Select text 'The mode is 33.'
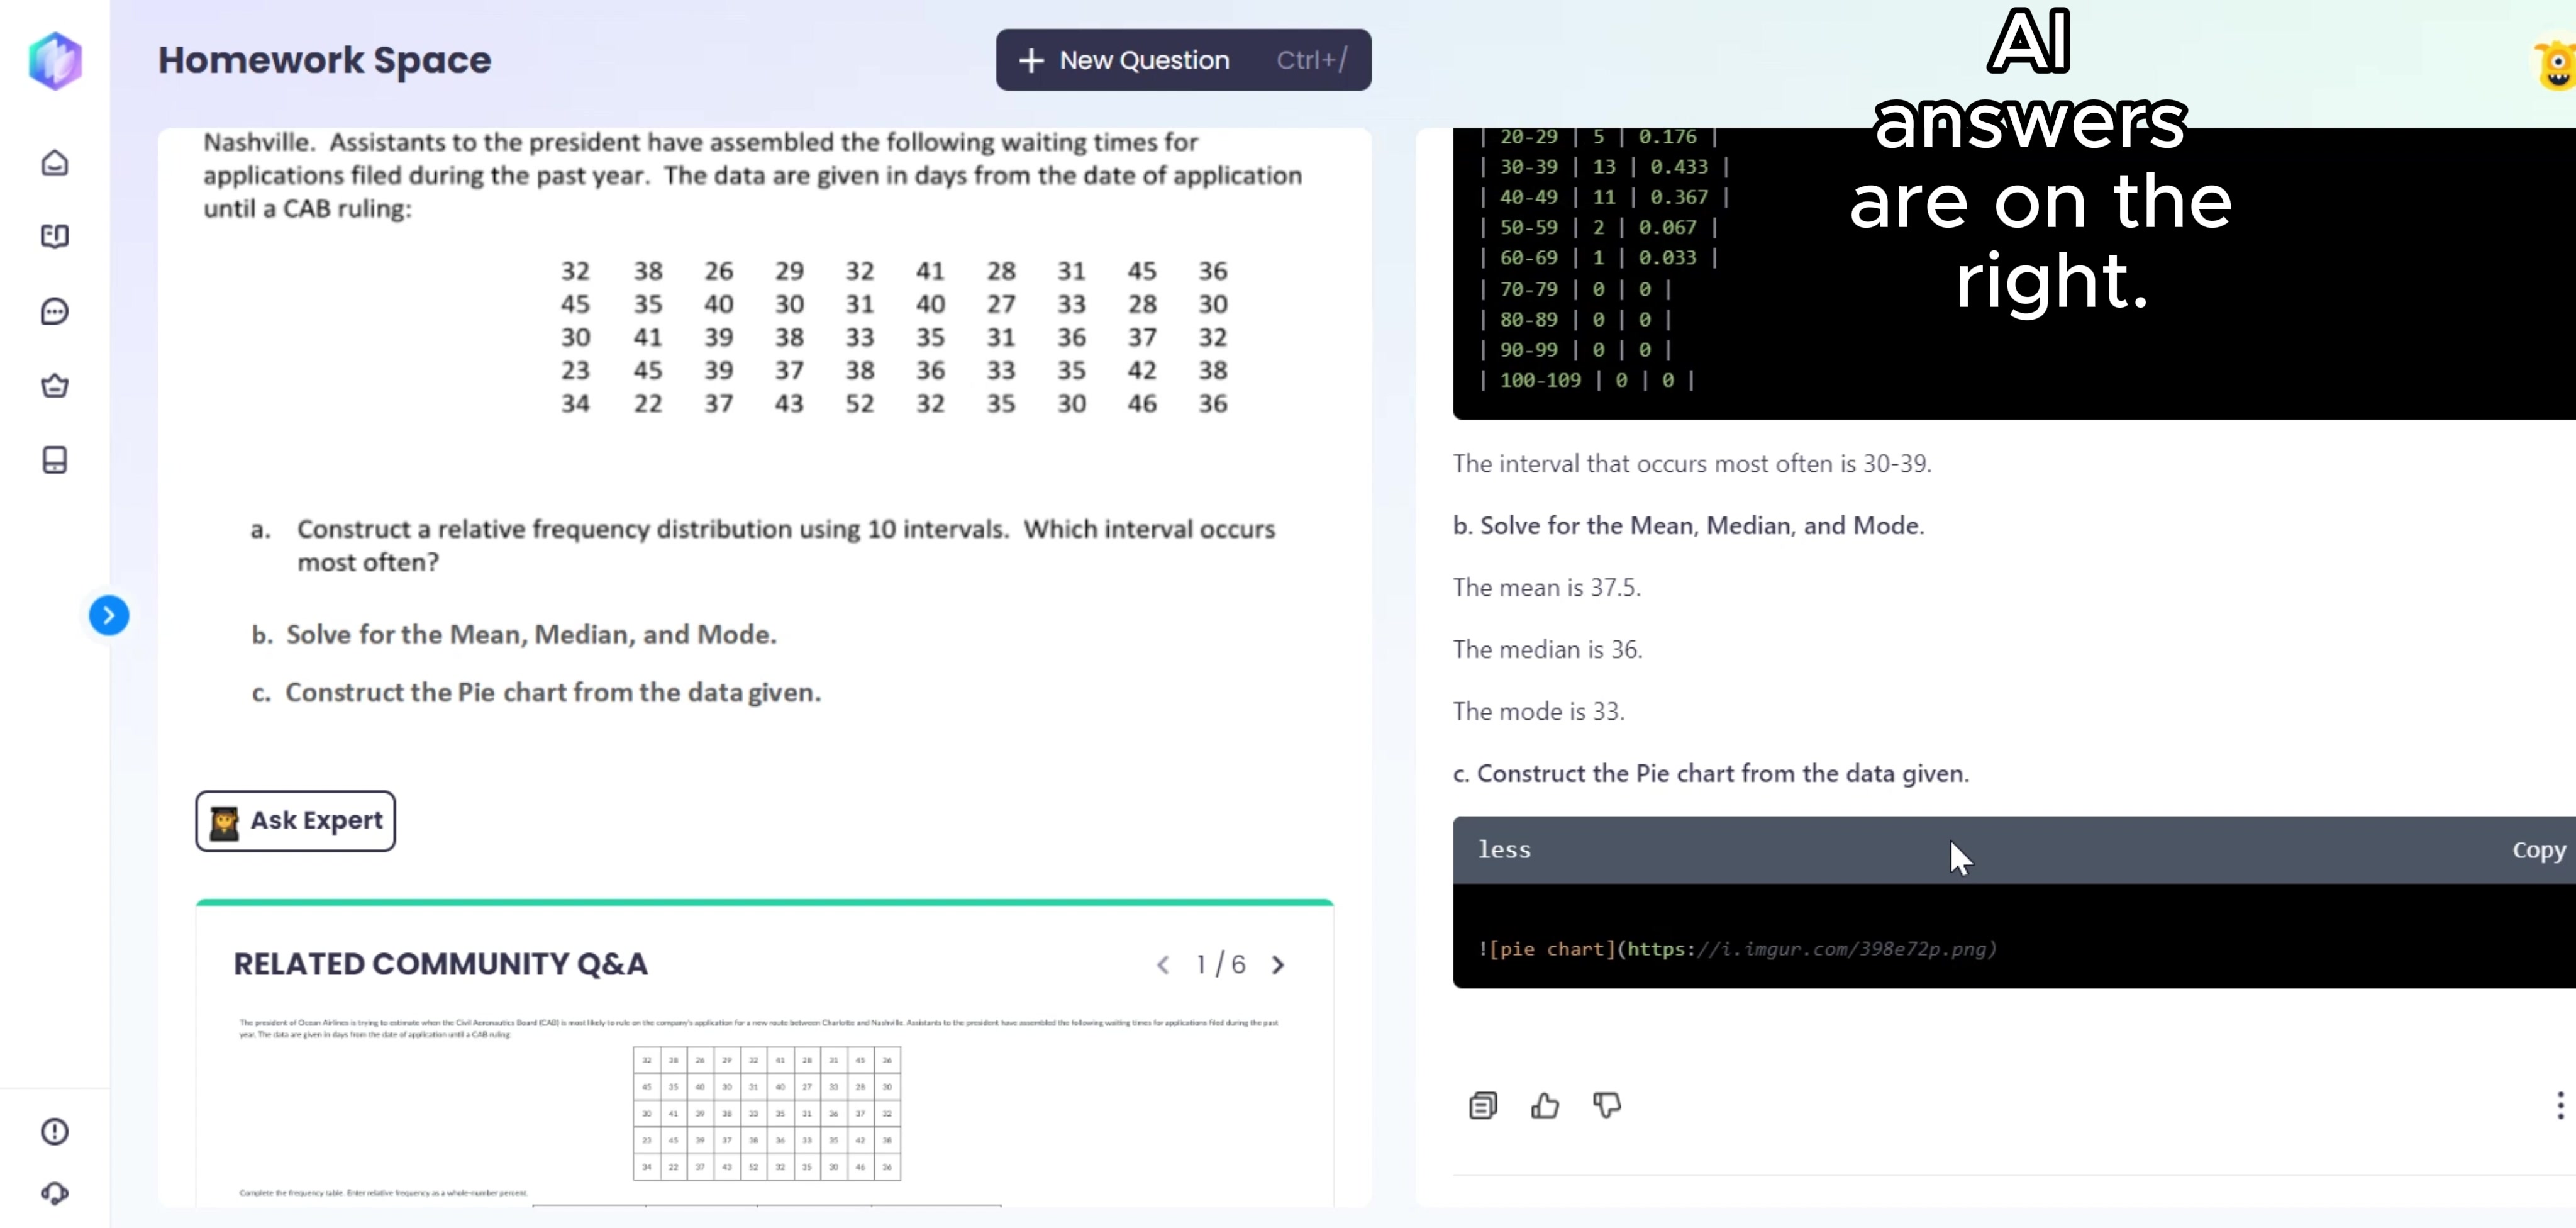 [x=1539, y=712]
